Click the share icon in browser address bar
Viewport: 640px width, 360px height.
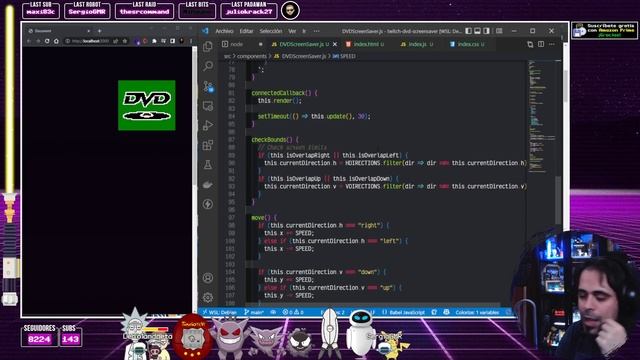[116, 41]
